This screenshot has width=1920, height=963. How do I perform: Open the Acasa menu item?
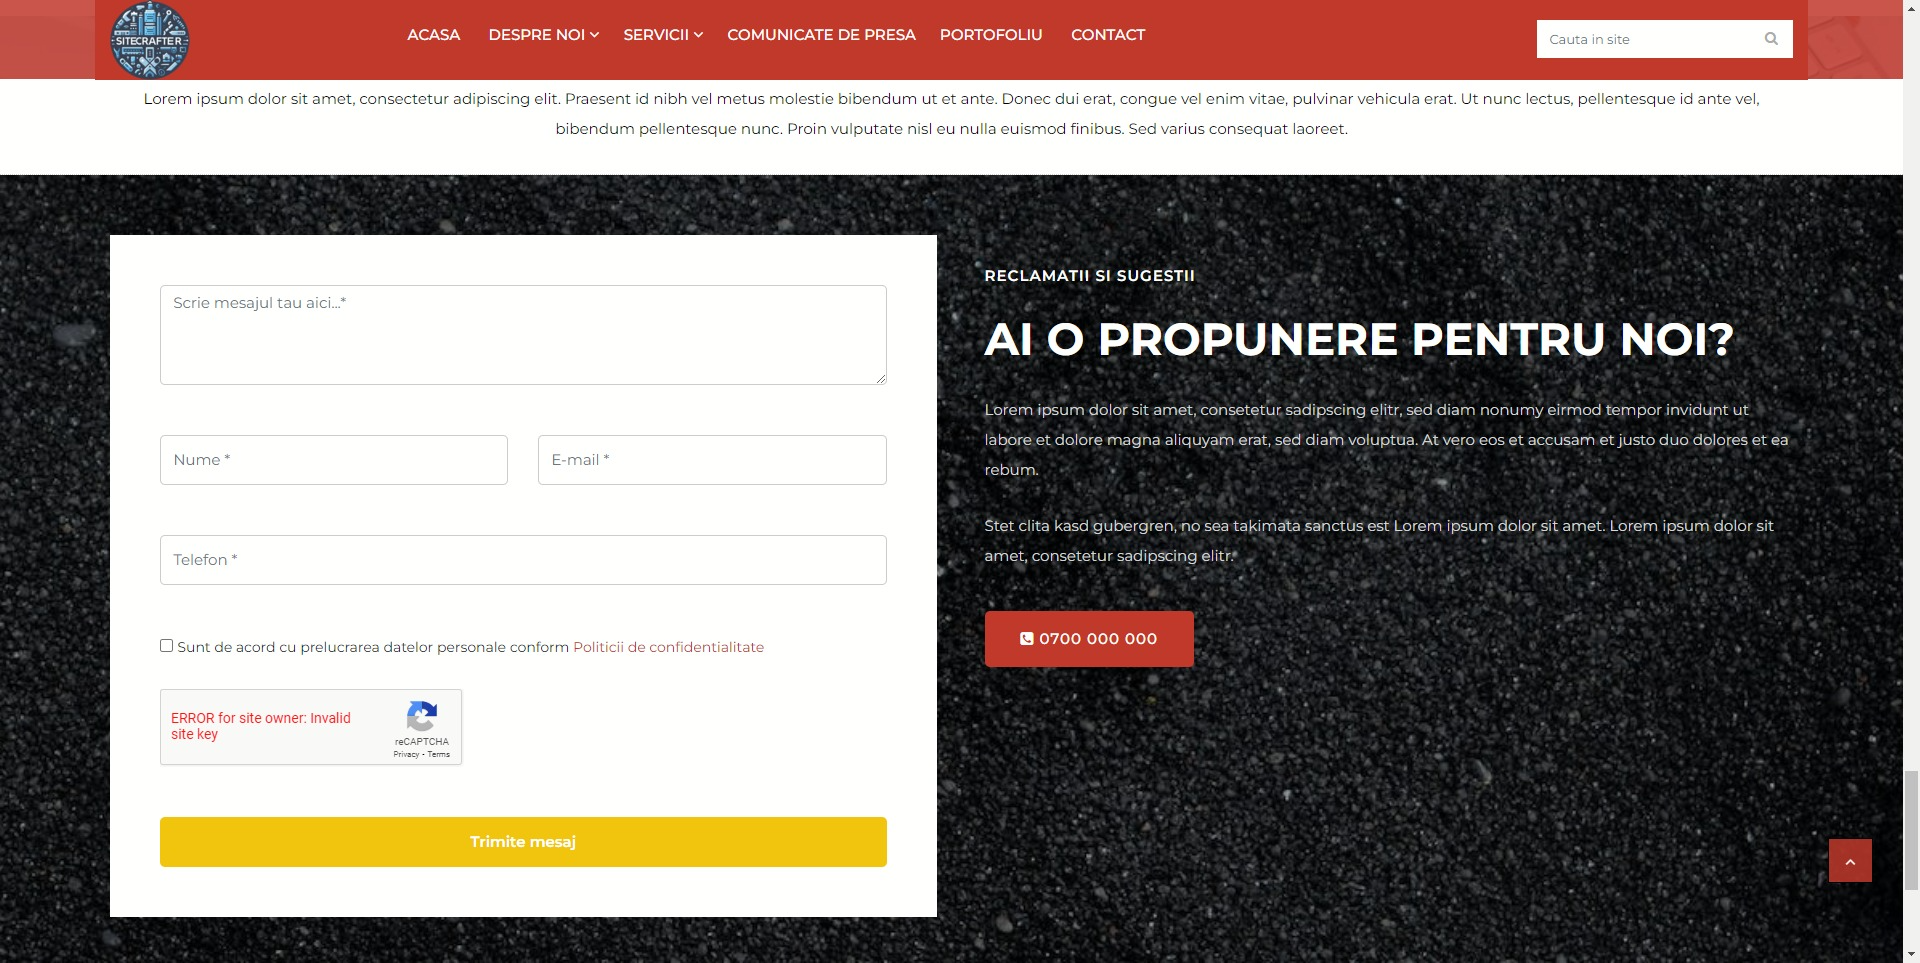click(433, 35)
